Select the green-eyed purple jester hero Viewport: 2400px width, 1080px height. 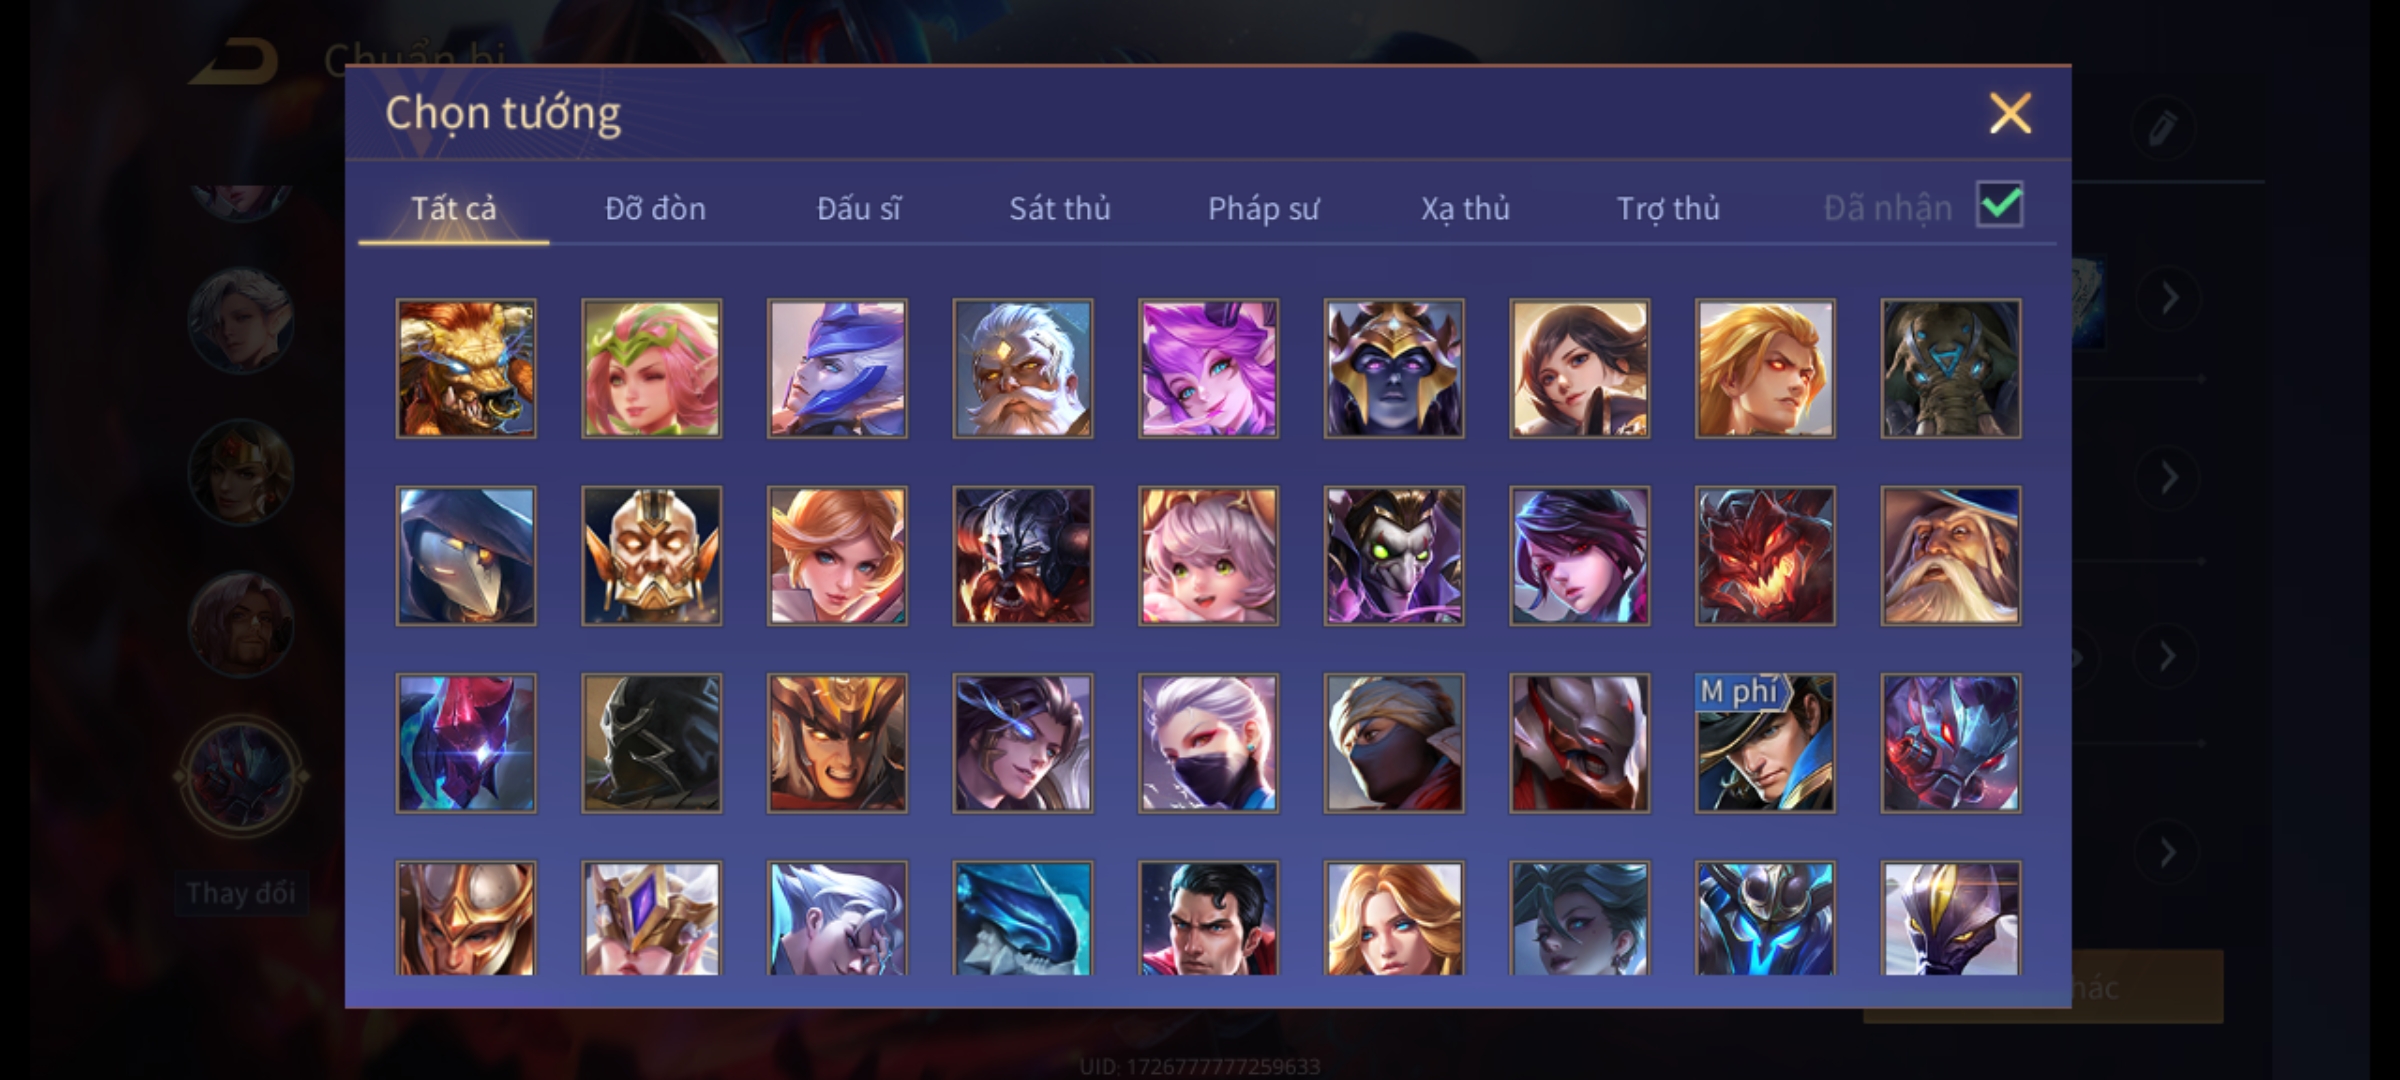(x=1394, y=556)
